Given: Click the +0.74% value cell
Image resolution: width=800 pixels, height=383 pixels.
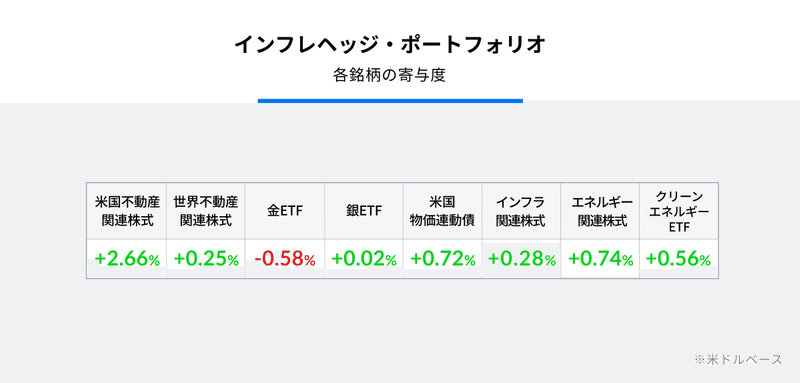Looking at the screenshot, I should (600, 259).
